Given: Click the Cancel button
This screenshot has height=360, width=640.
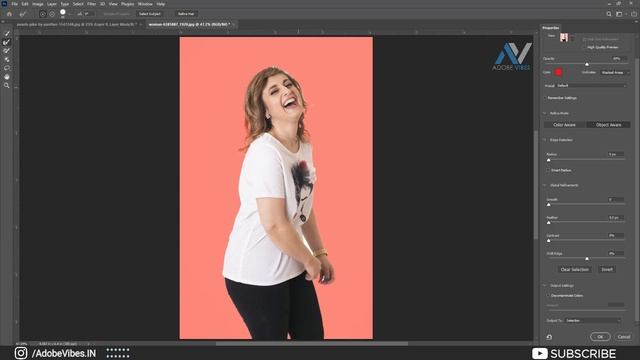Looking at the screenshot, I should [624, 337].
